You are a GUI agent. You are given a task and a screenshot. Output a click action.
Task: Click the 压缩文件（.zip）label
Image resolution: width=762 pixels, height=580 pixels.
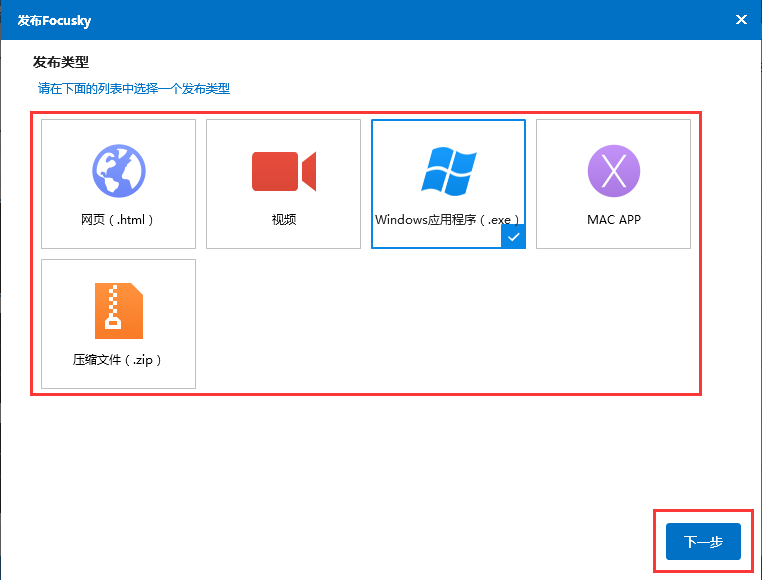click(117, 360)
